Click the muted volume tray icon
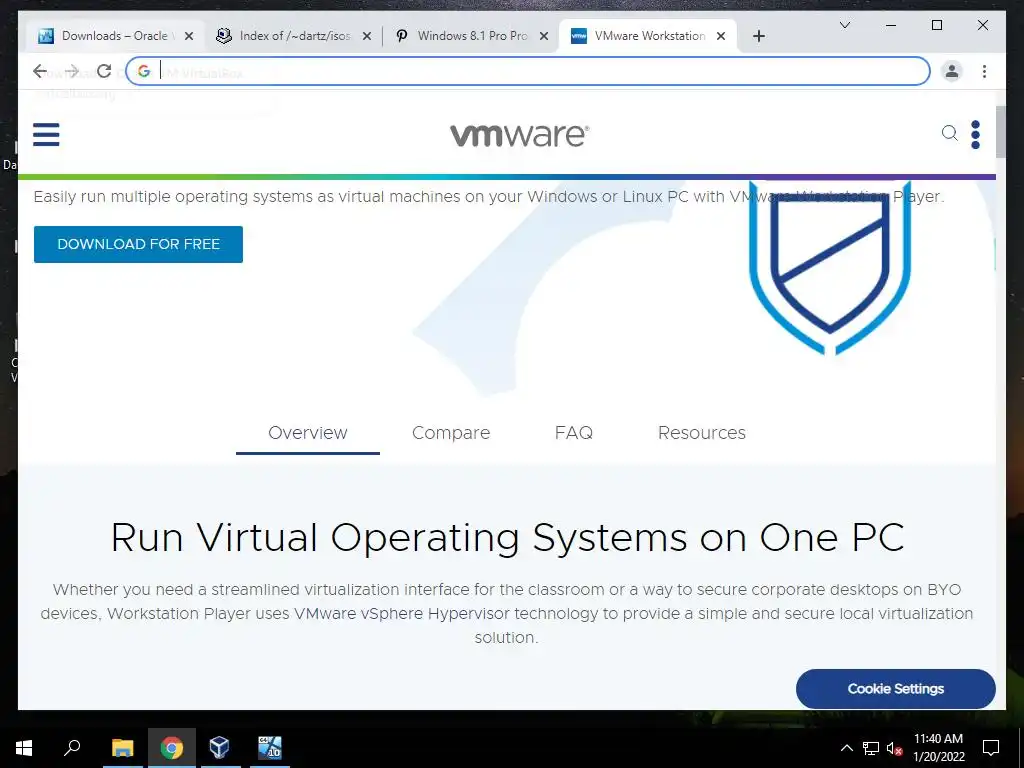1024x768 pixels. click(895, 748)
